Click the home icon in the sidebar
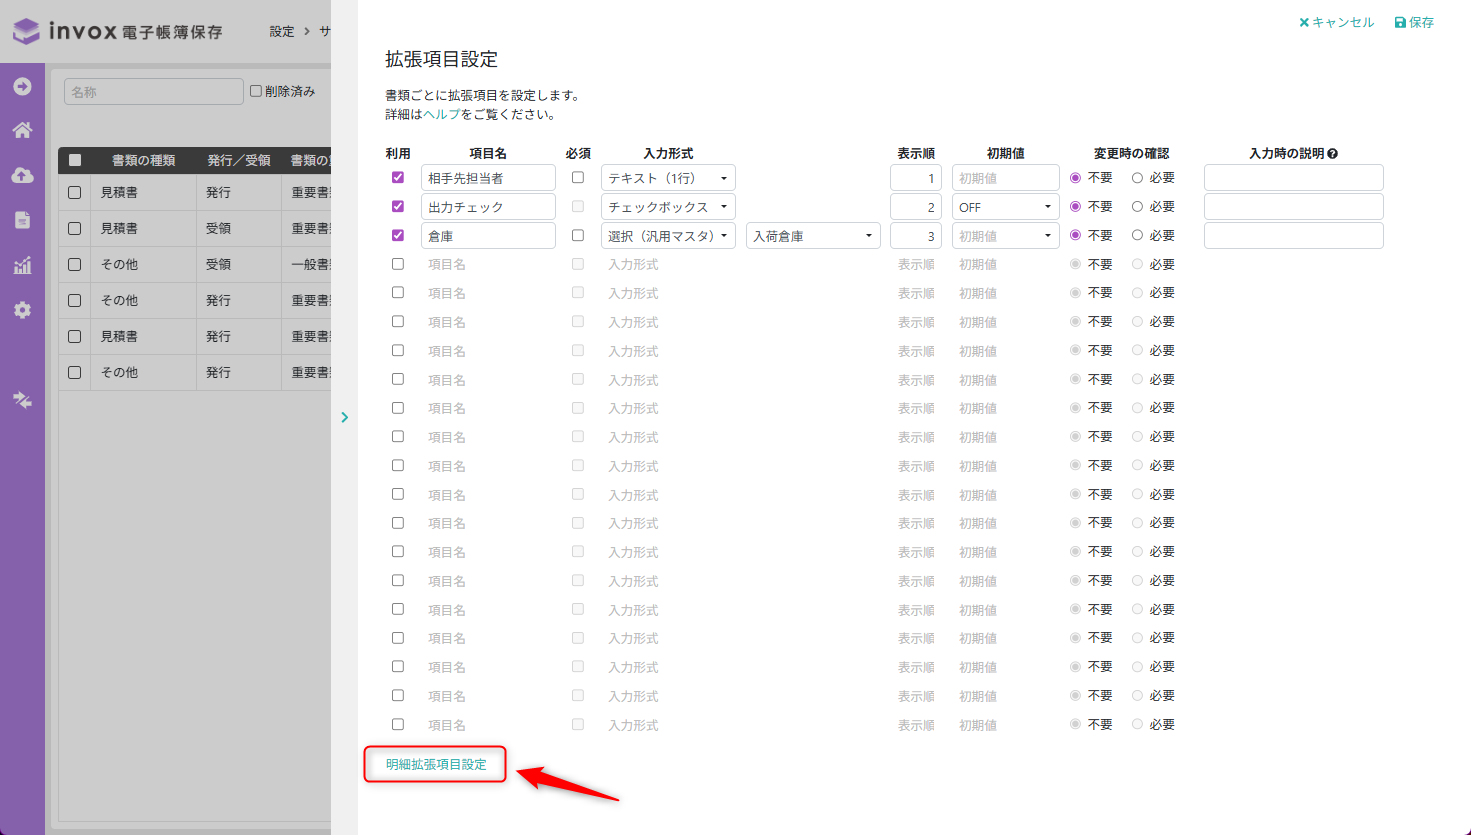The width and height of the screenshot is (1471, 835). coord(22,130)
